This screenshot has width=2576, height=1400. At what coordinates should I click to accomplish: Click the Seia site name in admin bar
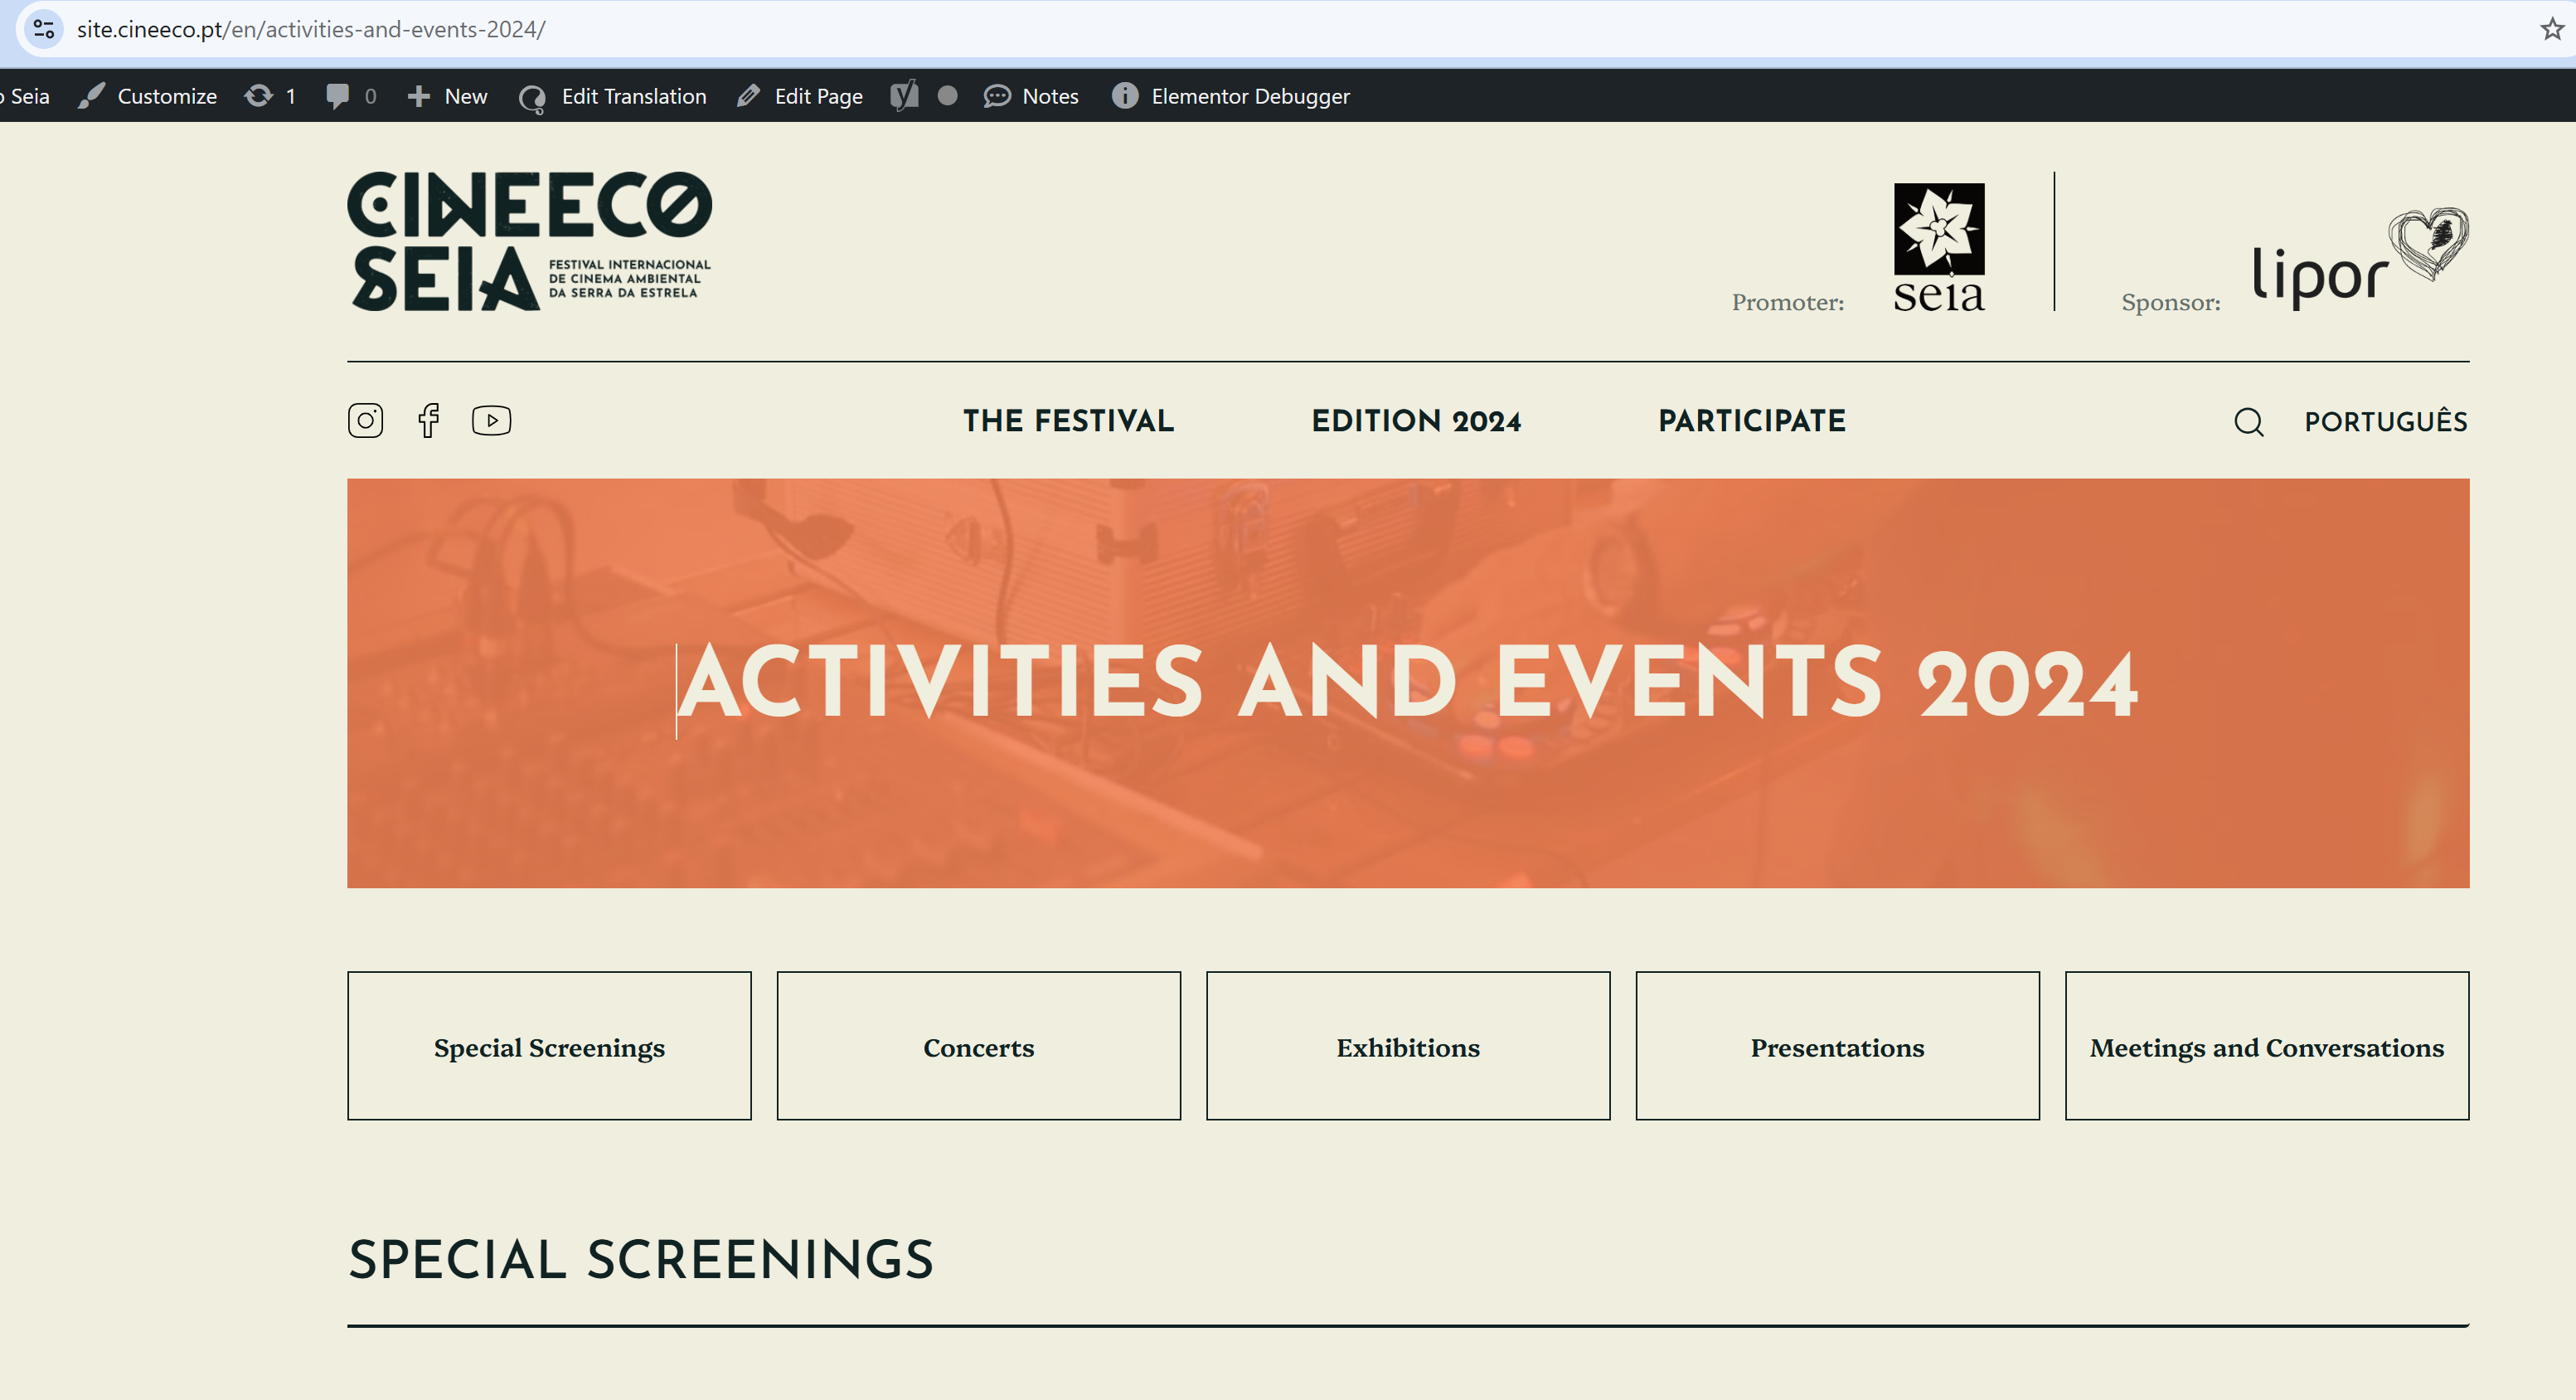click(x=26, y=96)
